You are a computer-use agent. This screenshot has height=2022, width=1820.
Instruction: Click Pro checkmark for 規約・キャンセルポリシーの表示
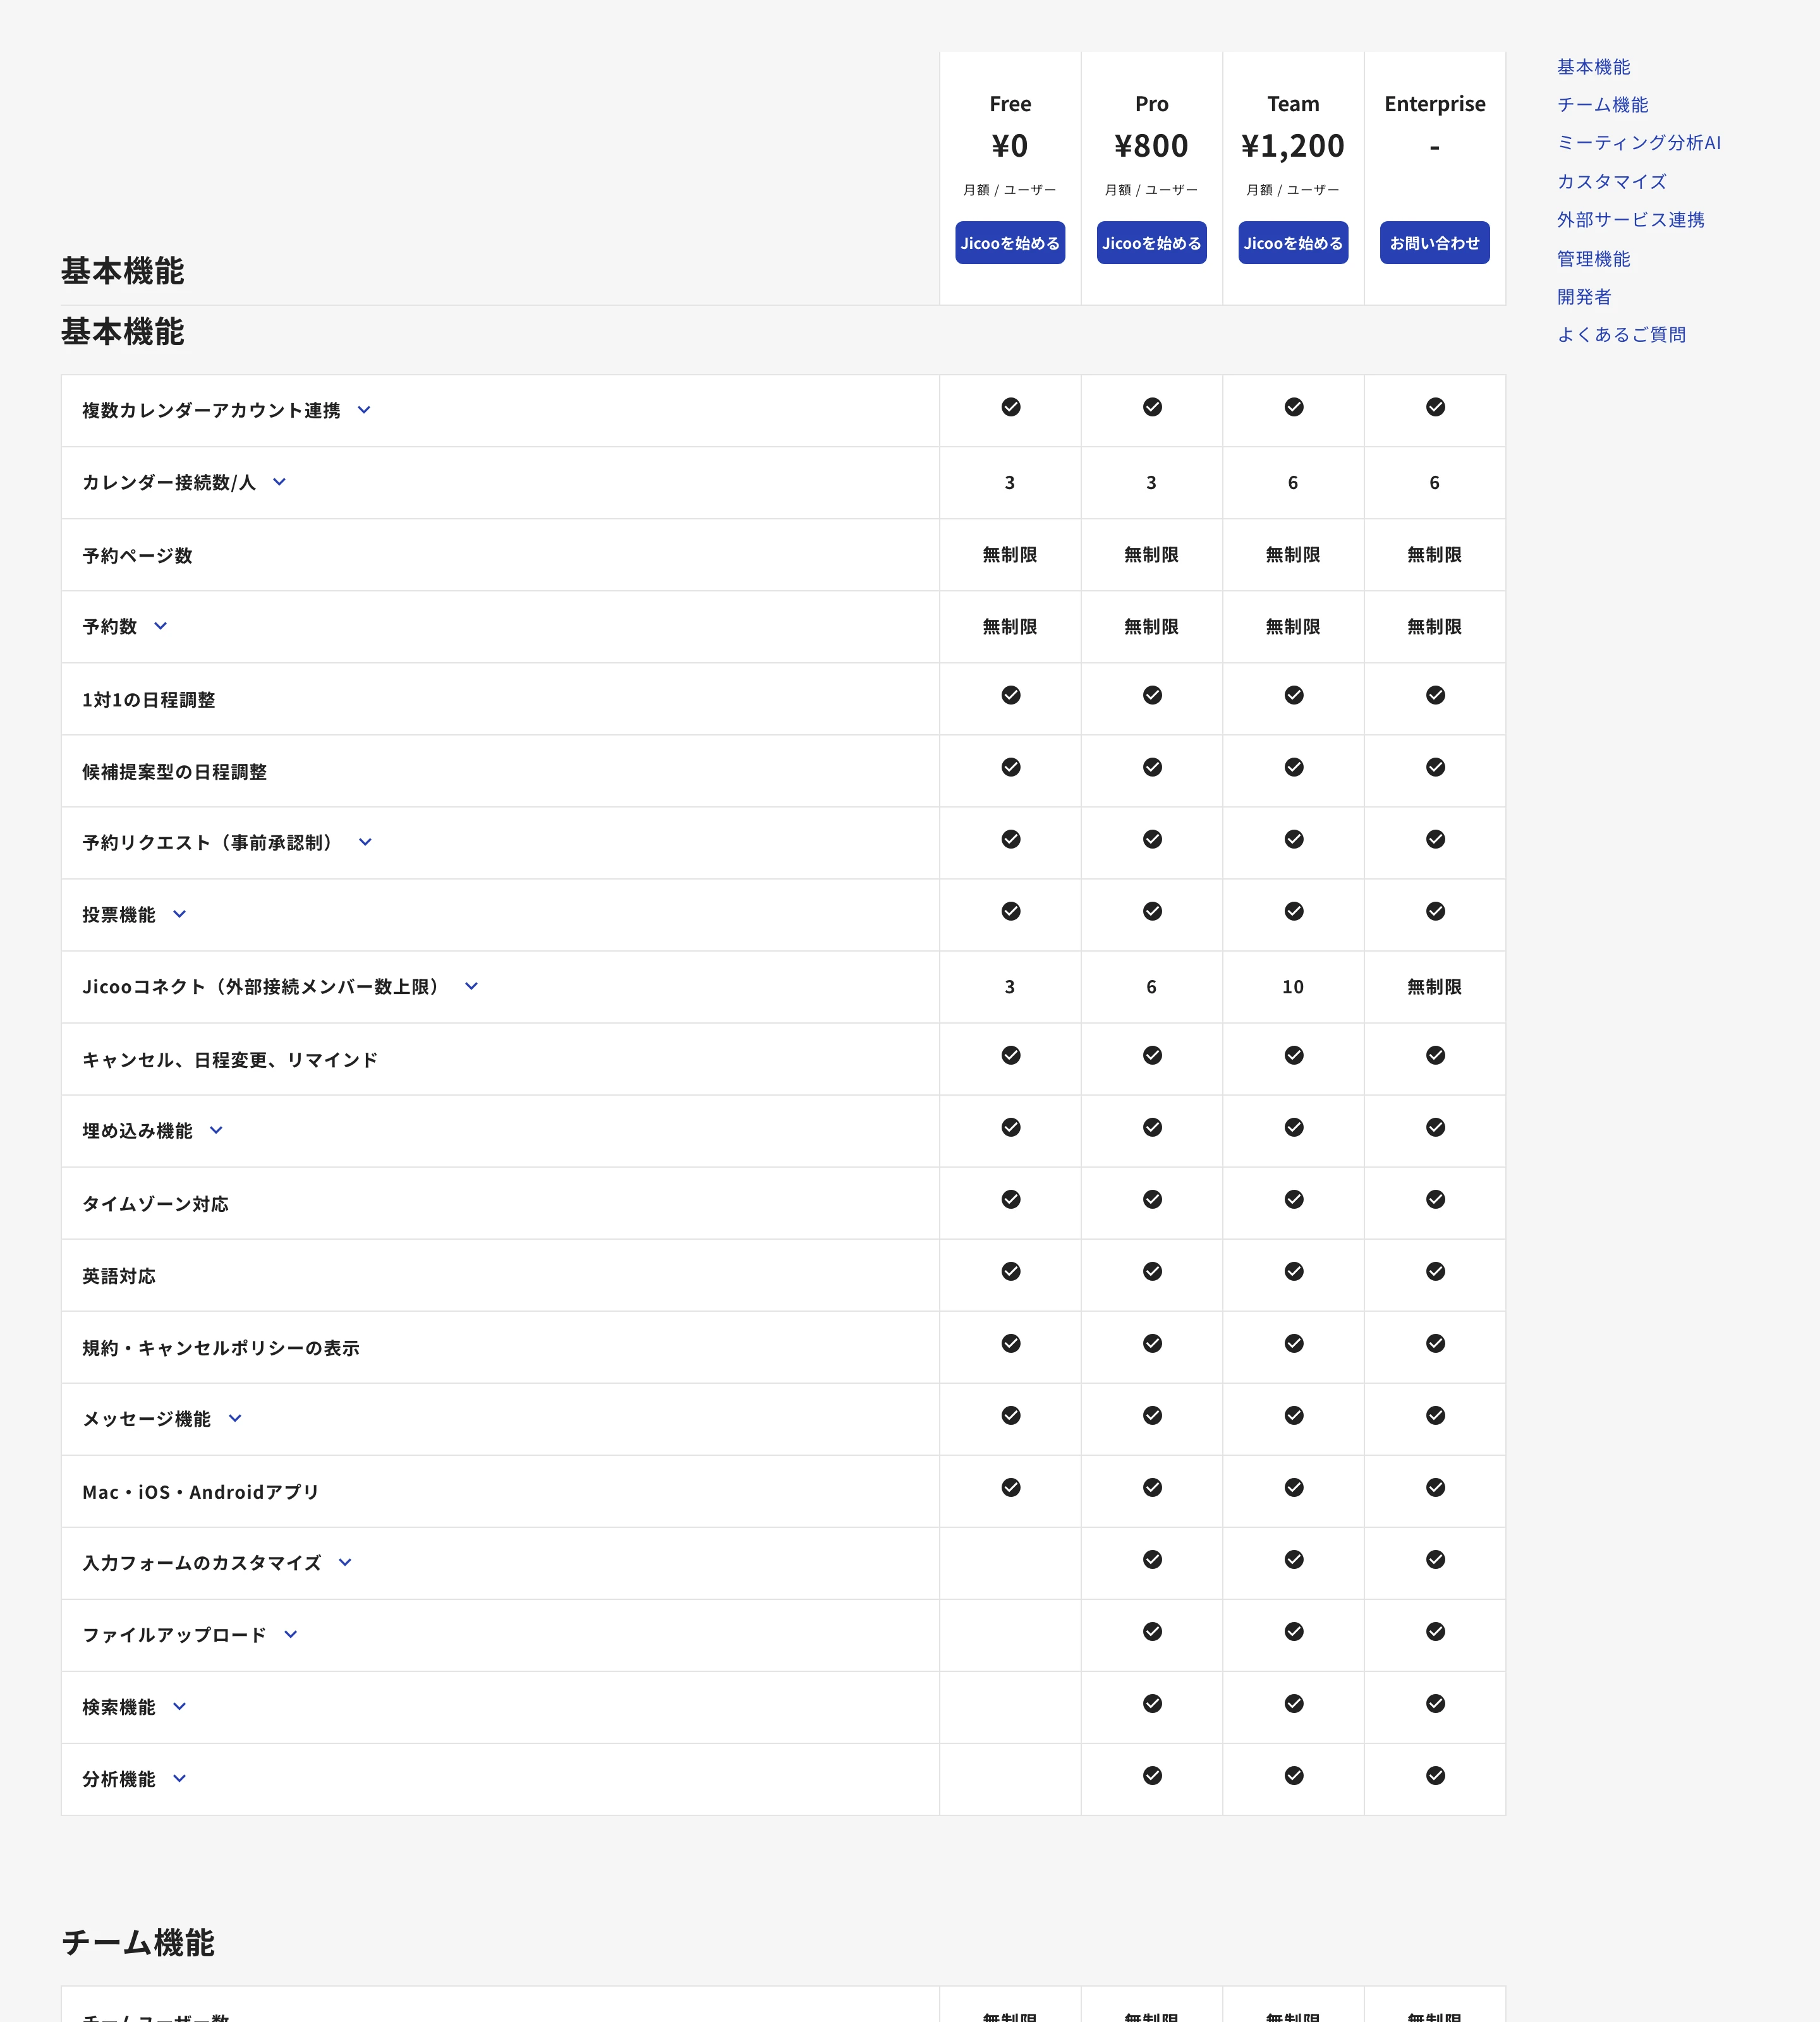(x=1152, y=1343)
